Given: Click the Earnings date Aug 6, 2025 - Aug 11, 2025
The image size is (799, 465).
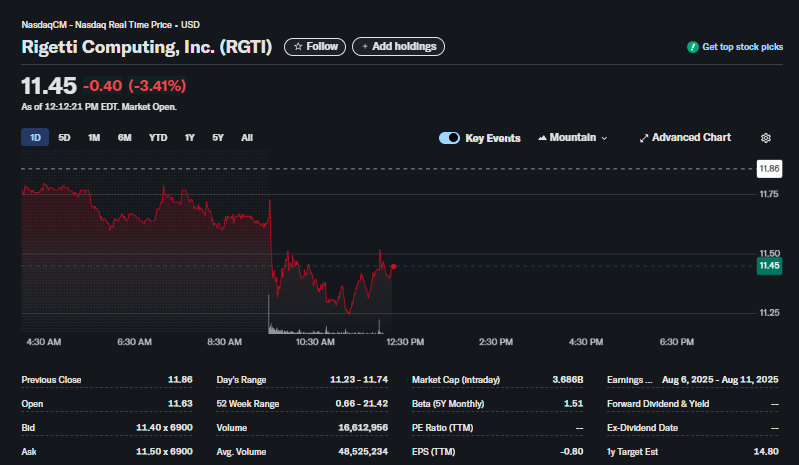Looking at the screenshot, I should click(x=720, y=379).
